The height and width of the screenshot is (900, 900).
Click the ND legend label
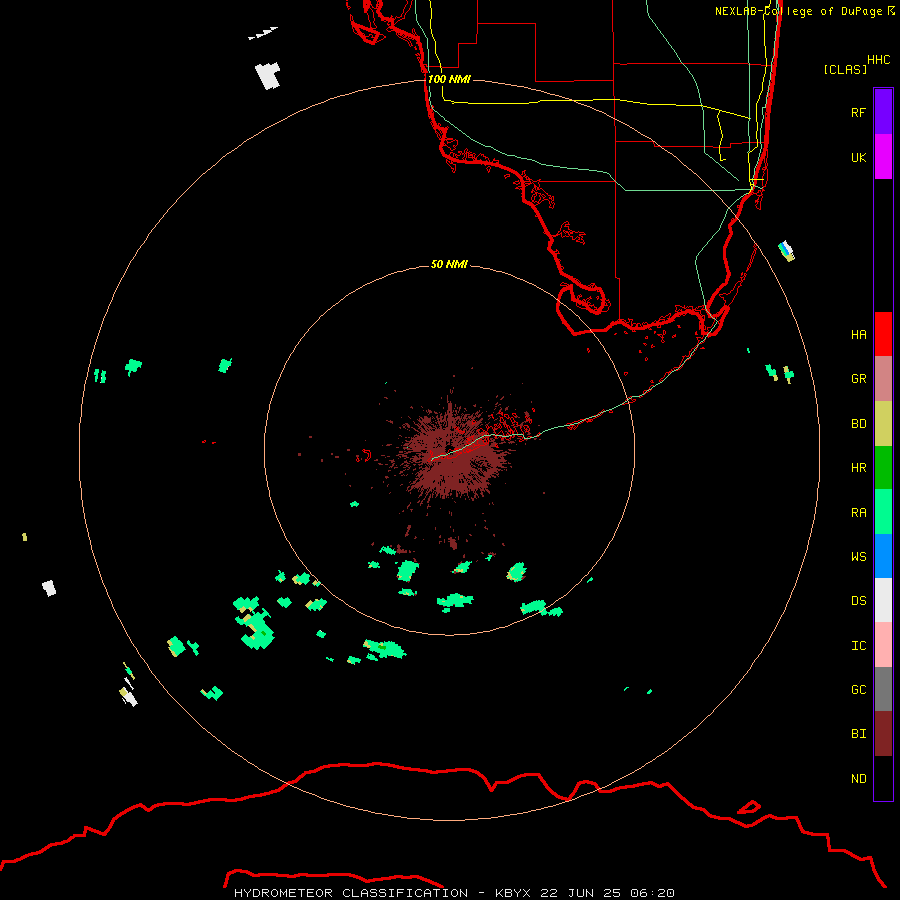tap(858, 778)
